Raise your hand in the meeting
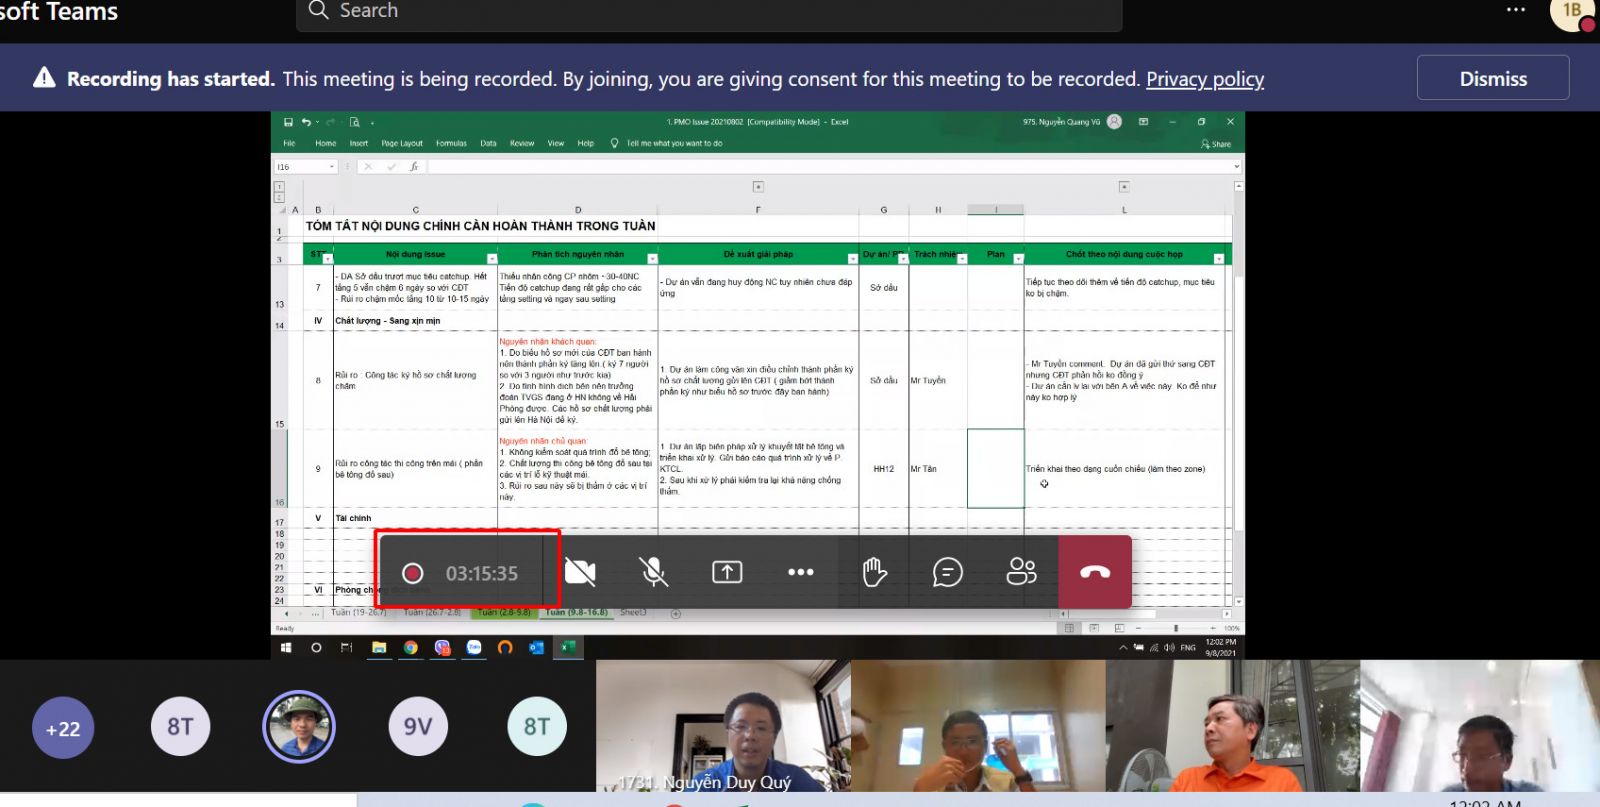The image size is (1600, 807). [874, 572]
